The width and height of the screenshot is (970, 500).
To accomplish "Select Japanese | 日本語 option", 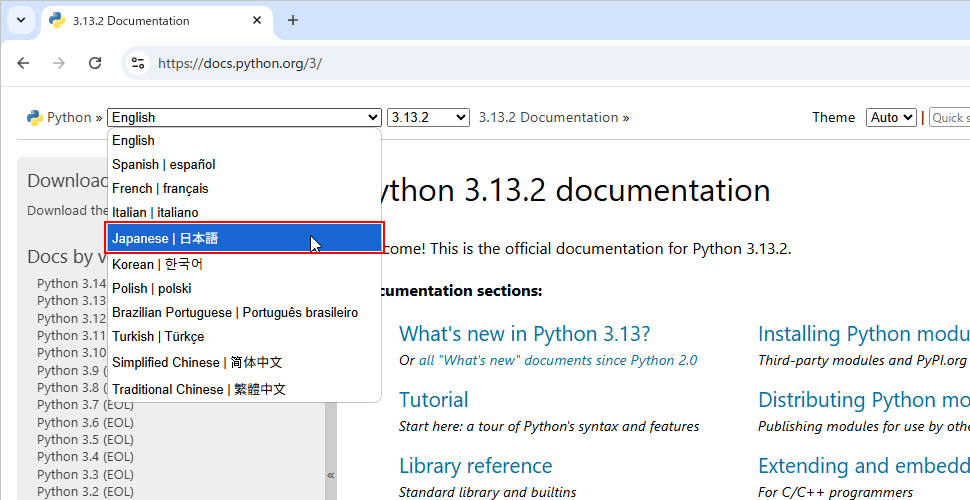I will tap(244, 238).
